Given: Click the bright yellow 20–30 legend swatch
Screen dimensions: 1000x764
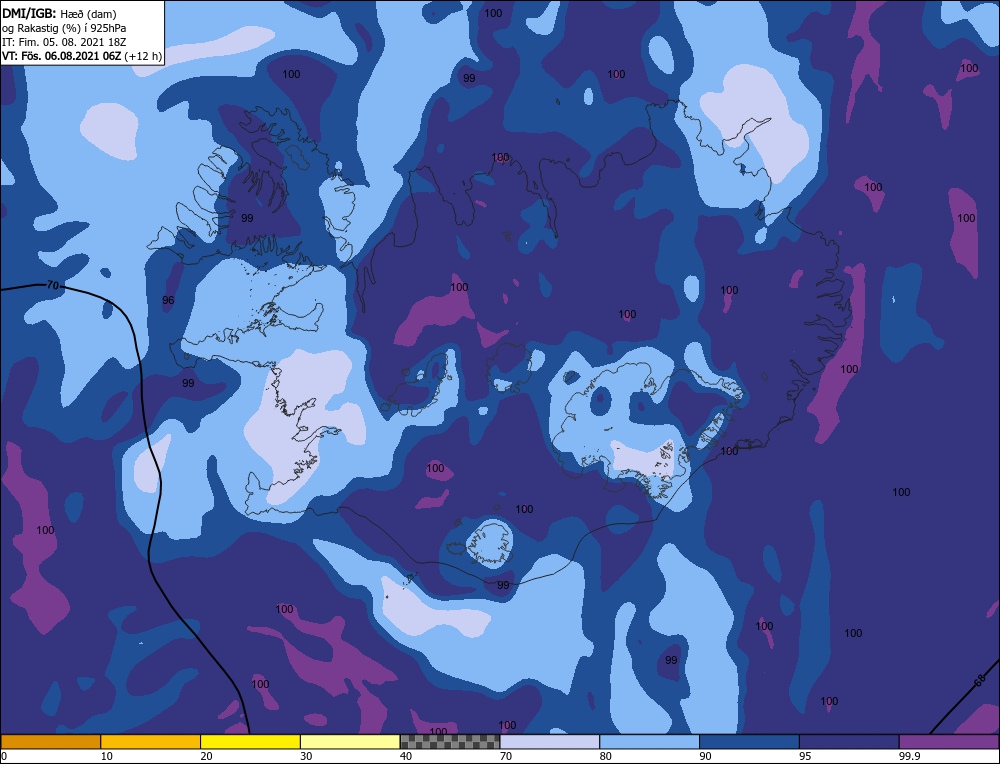Looking at the screenshot, I should (x=250, y=741).
